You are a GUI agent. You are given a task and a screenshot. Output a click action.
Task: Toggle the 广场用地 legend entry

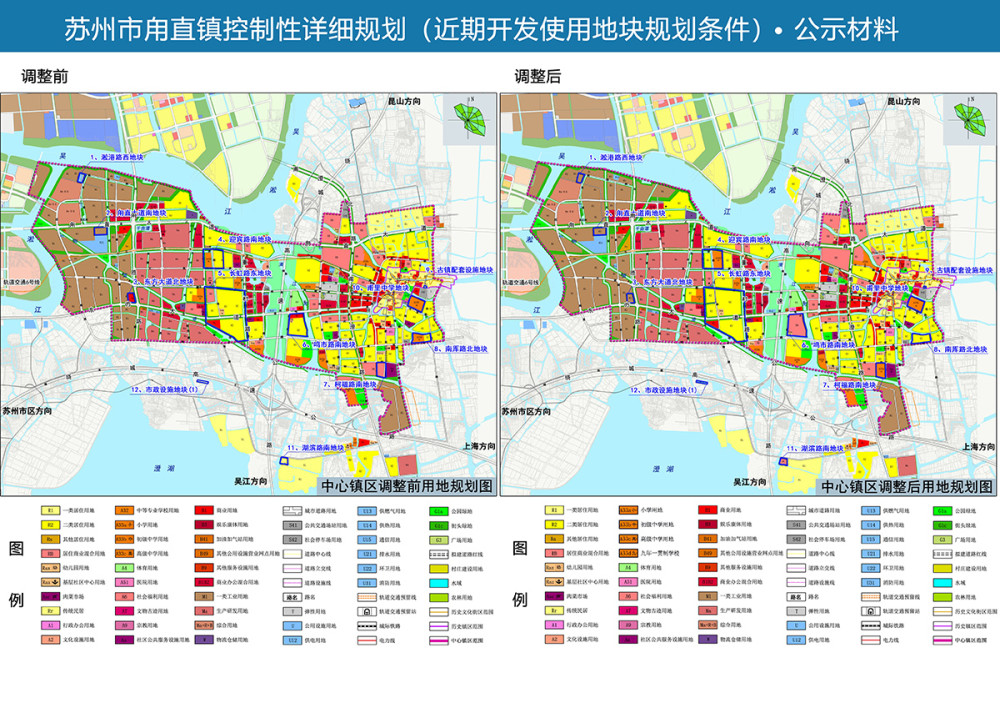438,540
